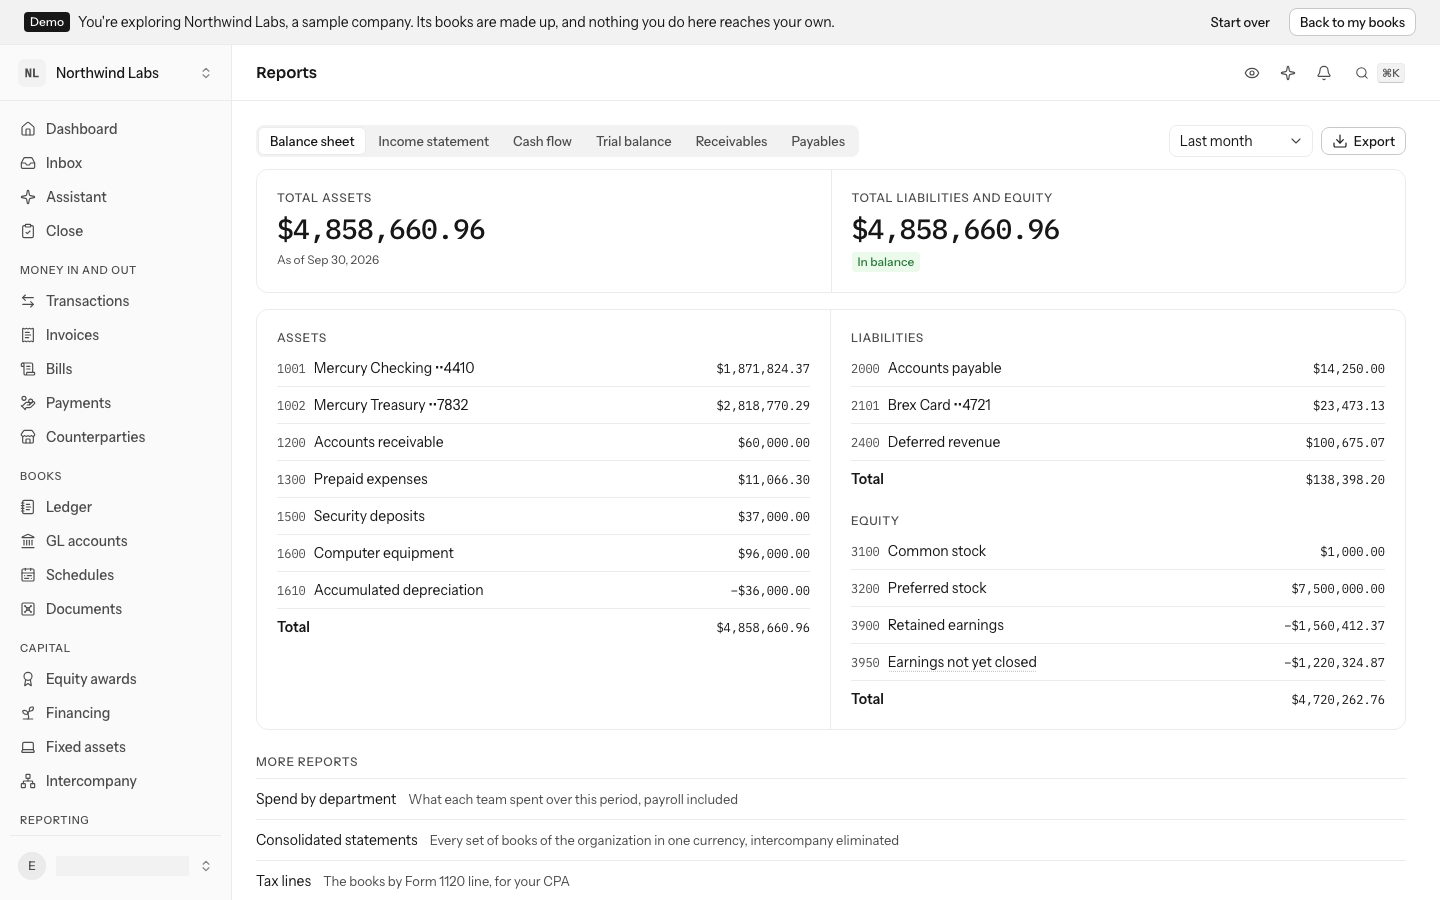The image size is (1440, 900).
Task: Click the Mercury Checking ··4410 row
Action: coord(543,368)
